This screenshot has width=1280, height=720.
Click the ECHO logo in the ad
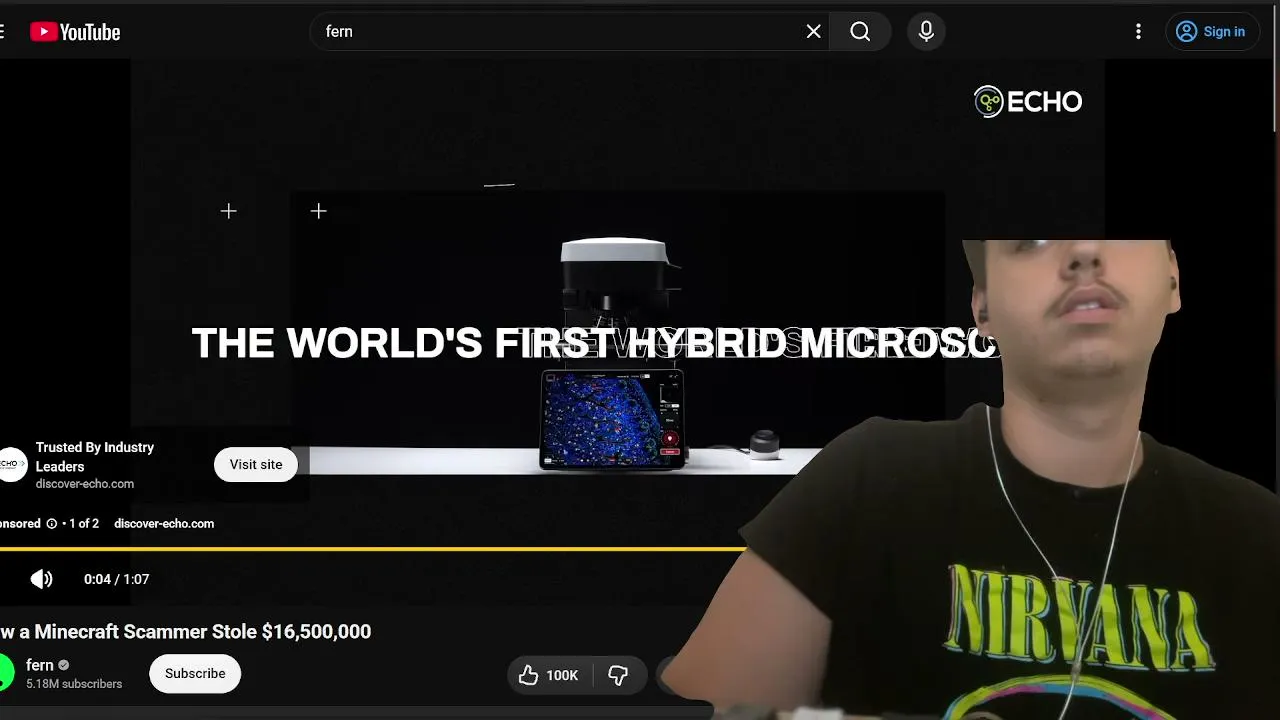click(x=1028, y=101)
